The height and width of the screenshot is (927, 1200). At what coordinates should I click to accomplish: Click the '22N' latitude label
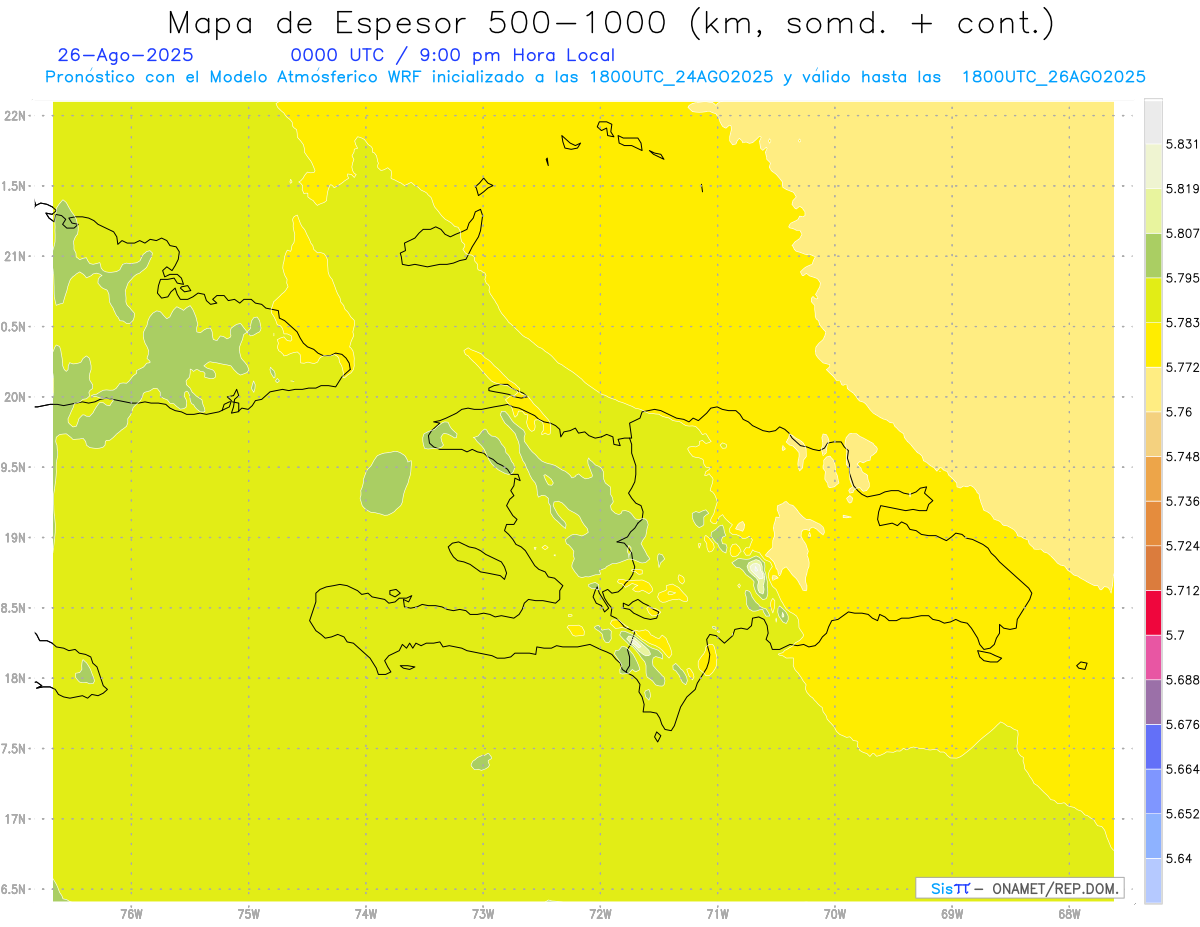coord(15,115)
